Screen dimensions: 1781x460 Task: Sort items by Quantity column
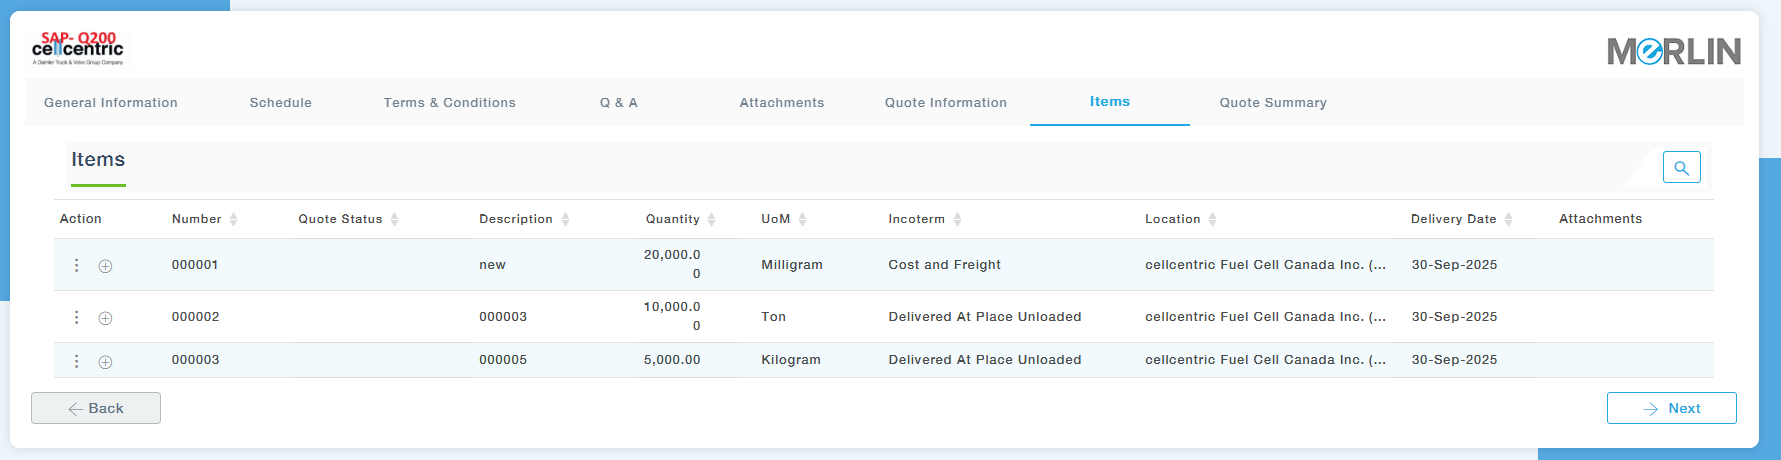(711, 219)
